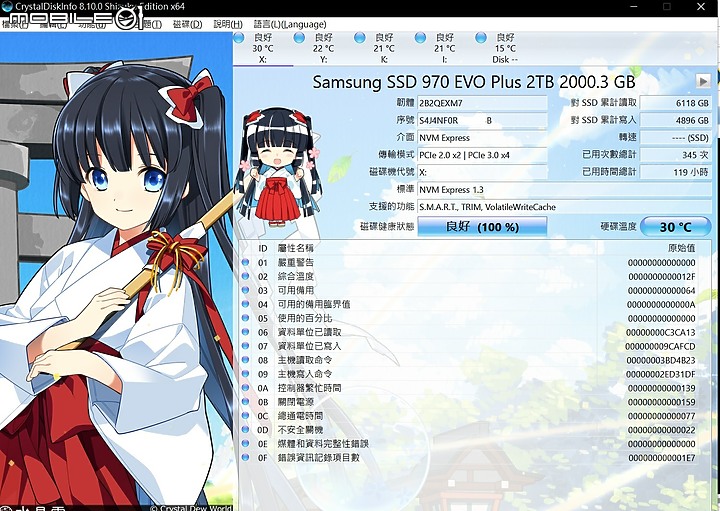Screen dimensions: 720x511
Task: Select raw value 0000000000000077
Action: [662, 416]
